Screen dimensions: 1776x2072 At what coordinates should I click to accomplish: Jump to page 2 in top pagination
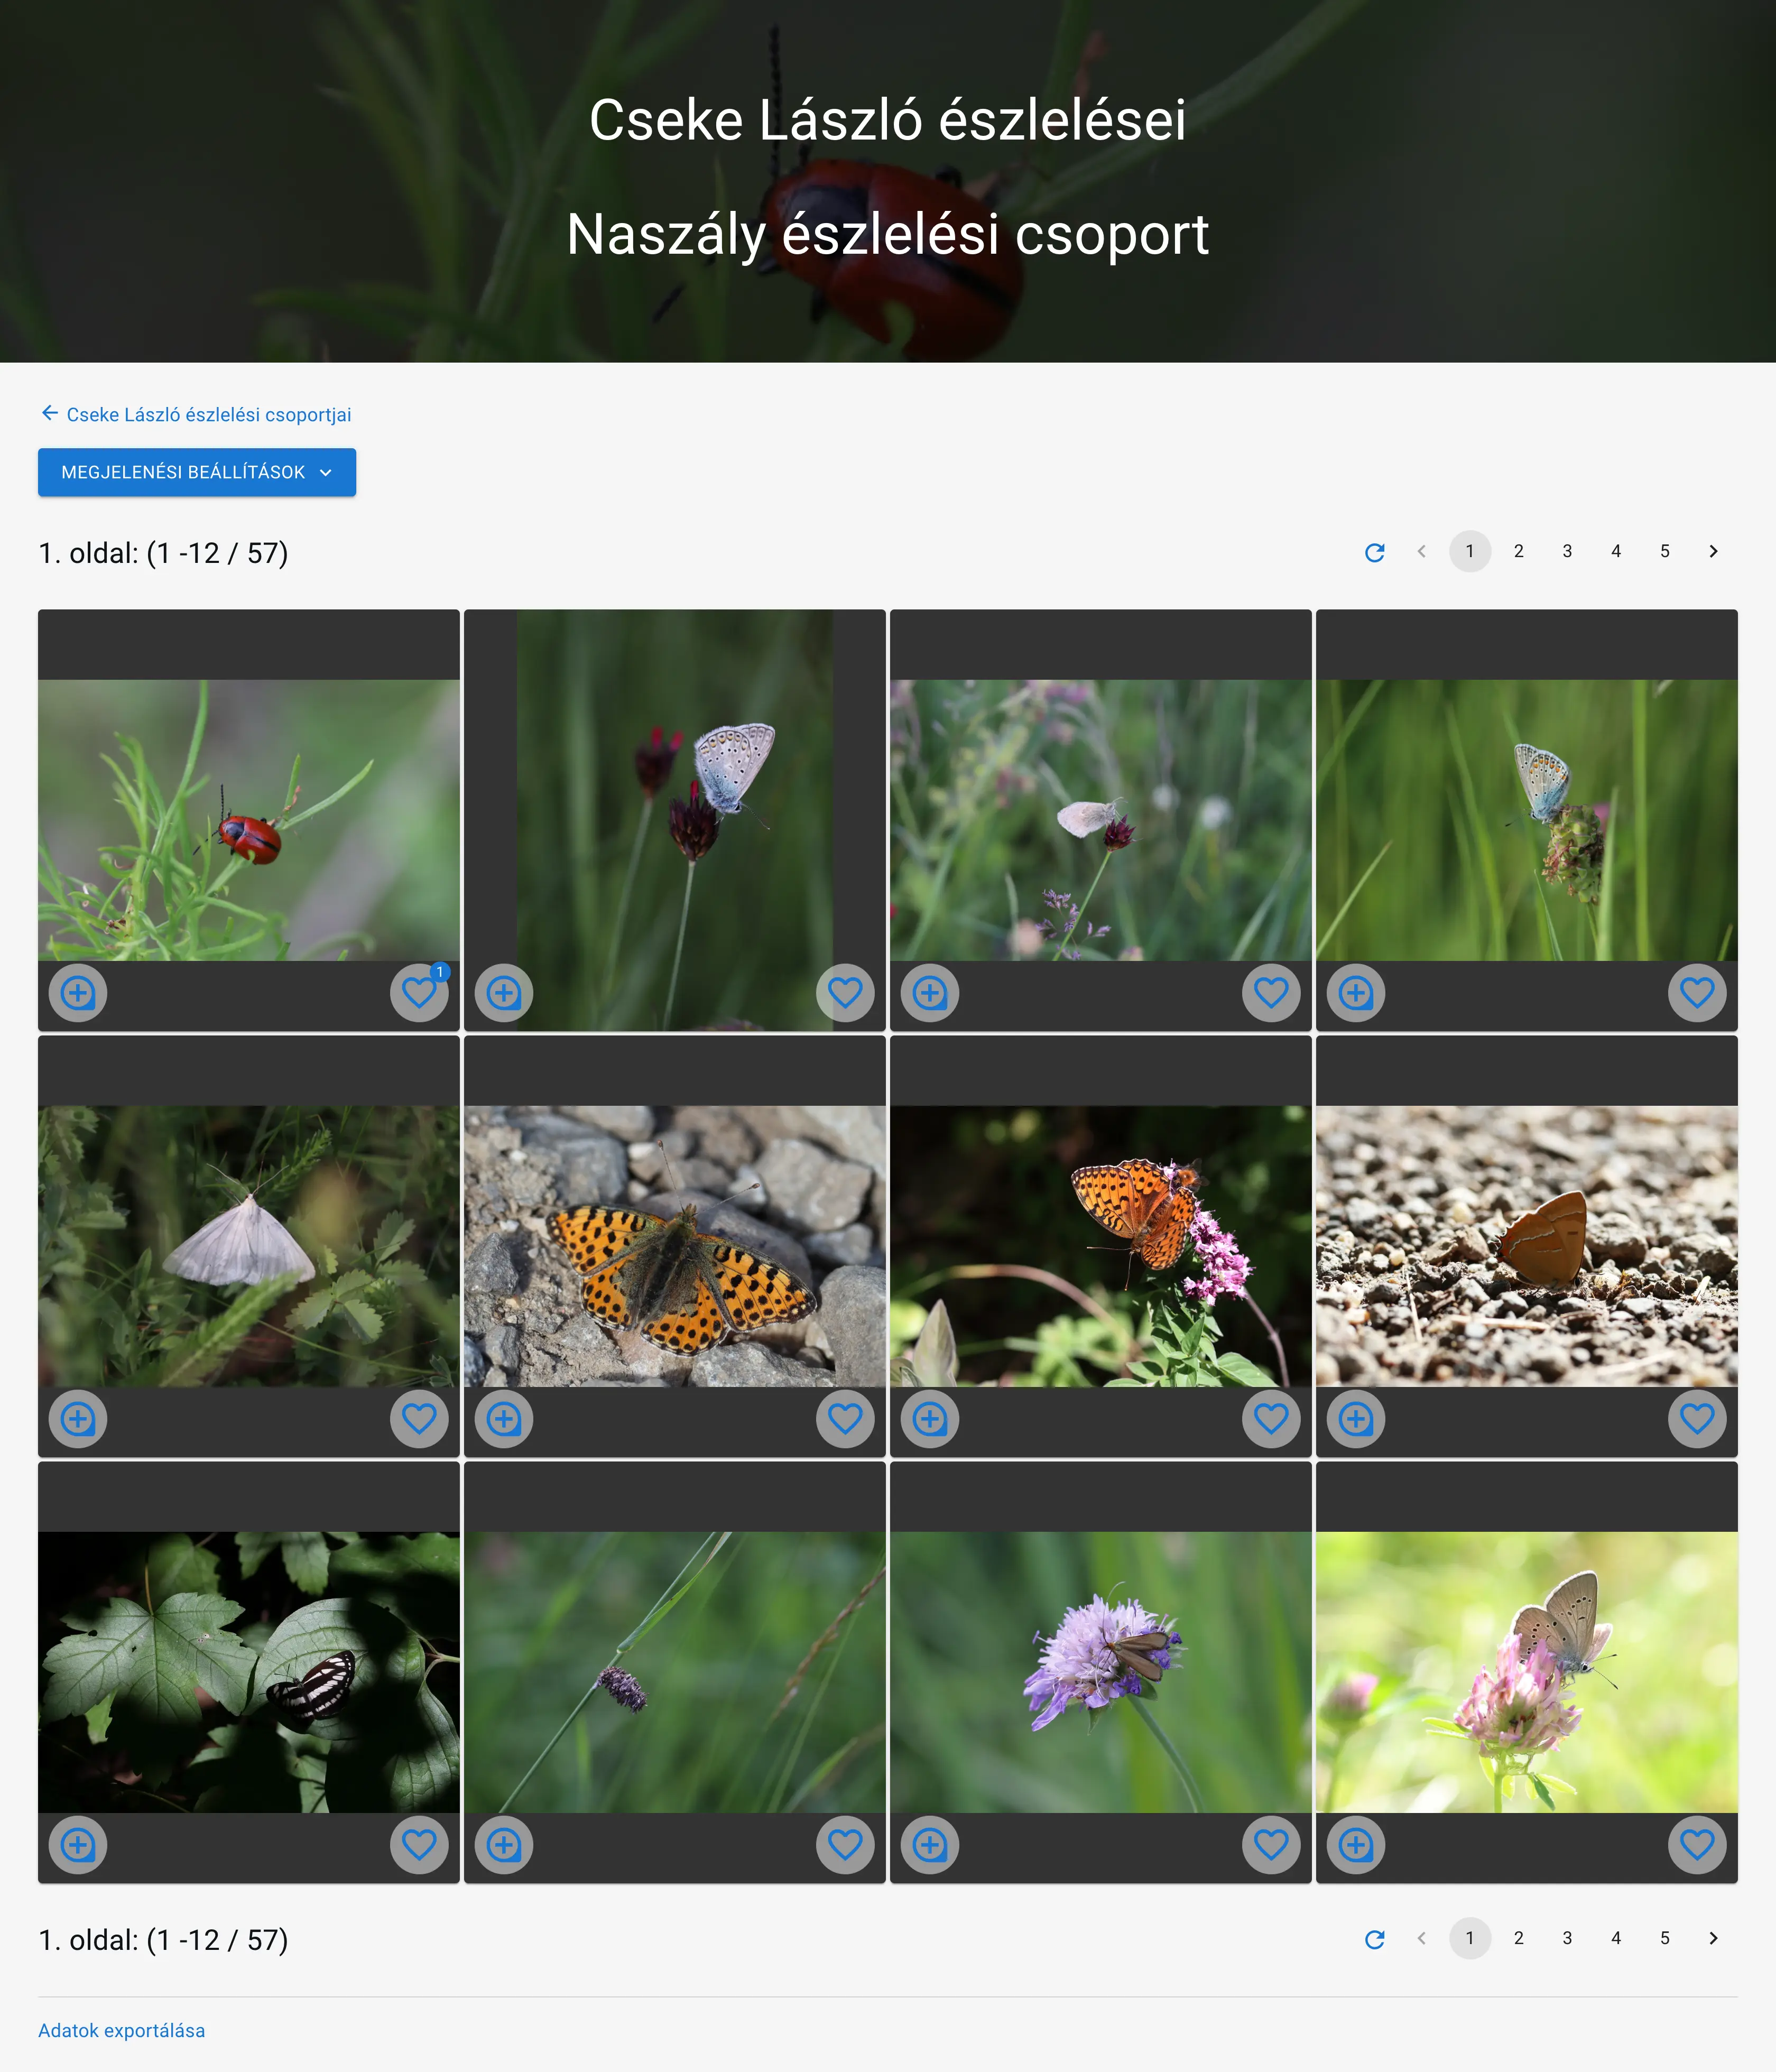point(1518,551)
